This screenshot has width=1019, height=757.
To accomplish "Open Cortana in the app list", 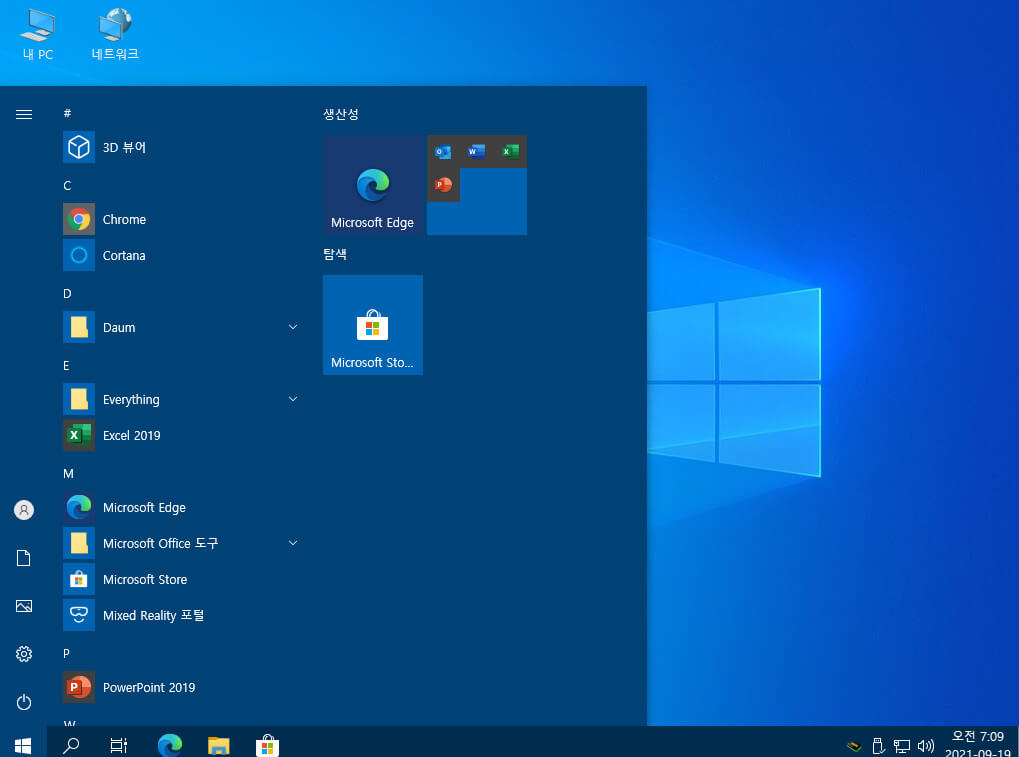I will [181, 255].
